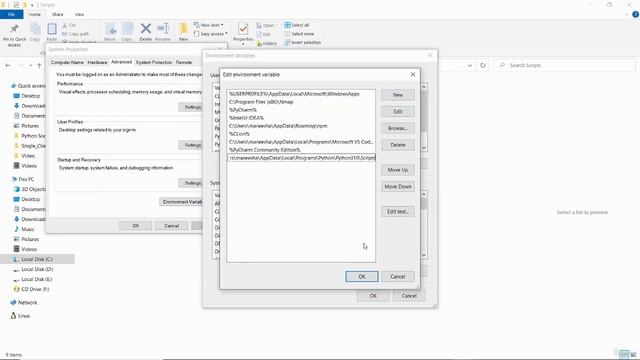This screenshot has width=640, height=360.
Task: Click New in Edit environment variable dialog
Action: [398, 95]
